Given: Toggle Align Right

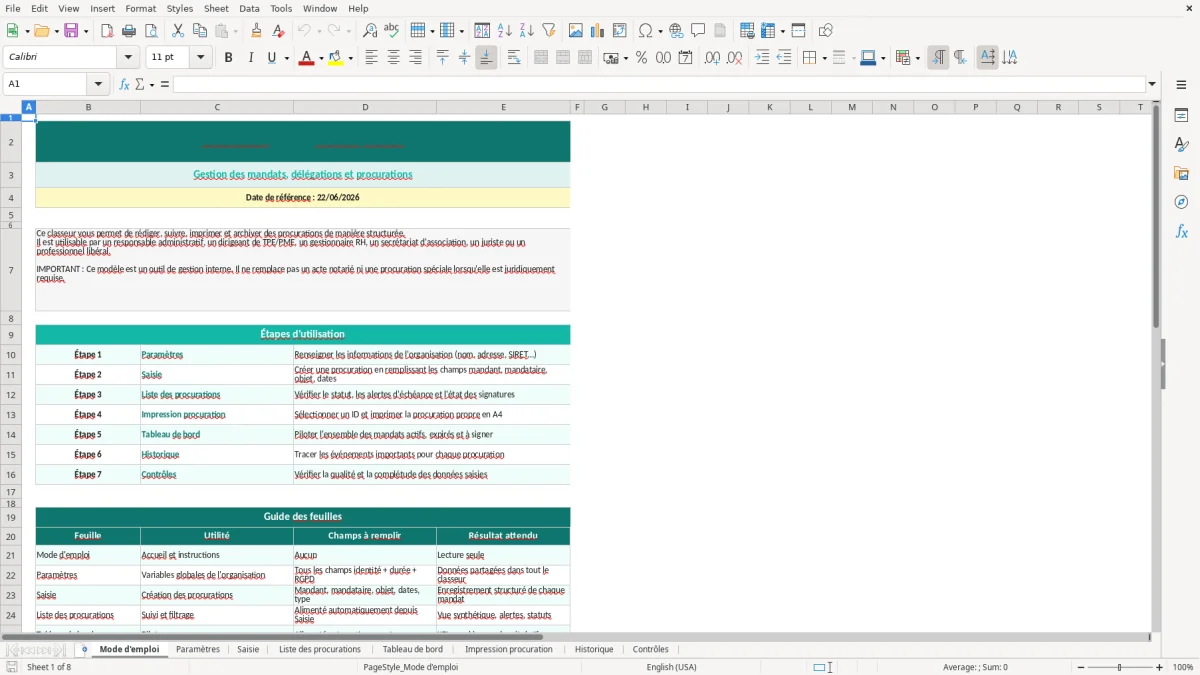Looking at the screenshot, I should (415, 58).
